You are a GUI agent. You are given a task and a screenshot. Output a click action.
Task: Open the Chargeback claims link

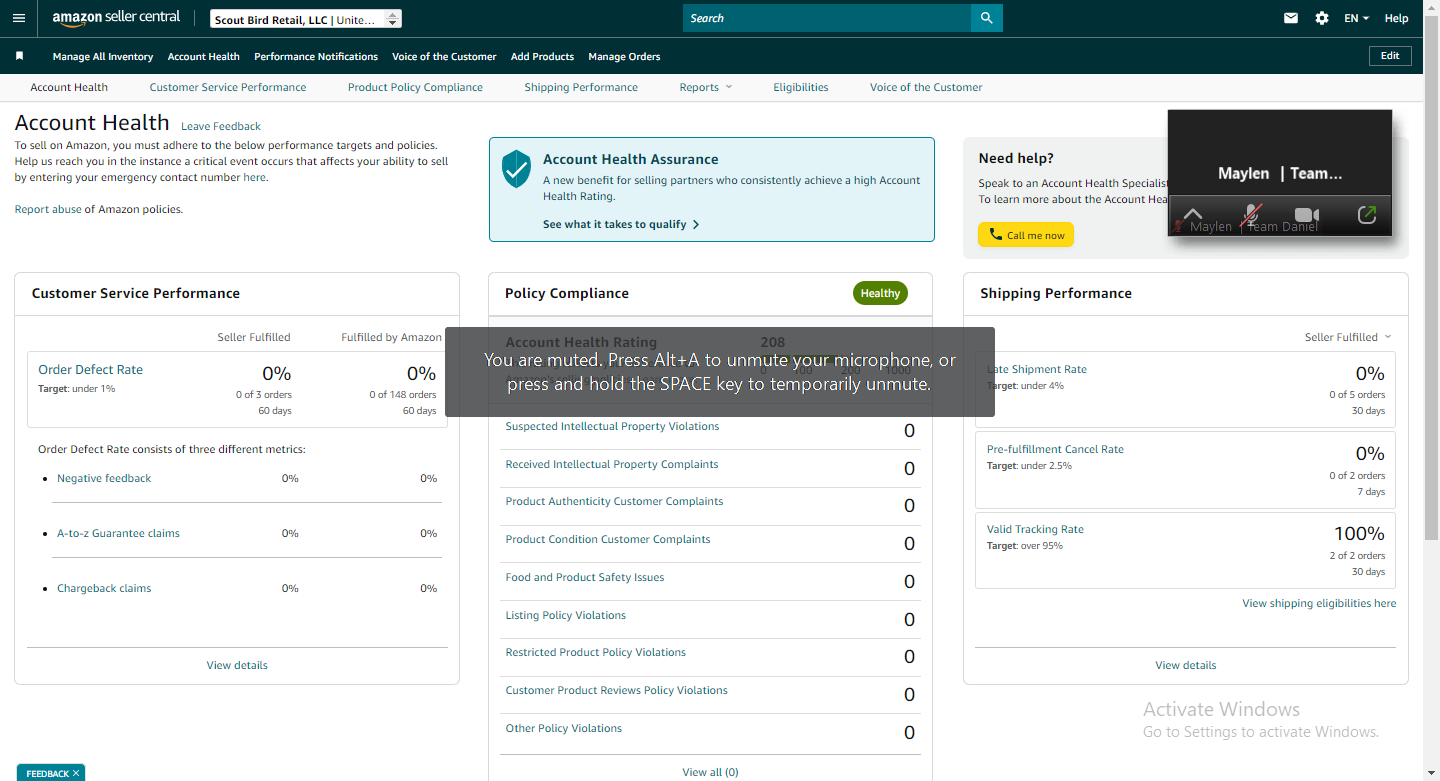(x=104, y=588)
